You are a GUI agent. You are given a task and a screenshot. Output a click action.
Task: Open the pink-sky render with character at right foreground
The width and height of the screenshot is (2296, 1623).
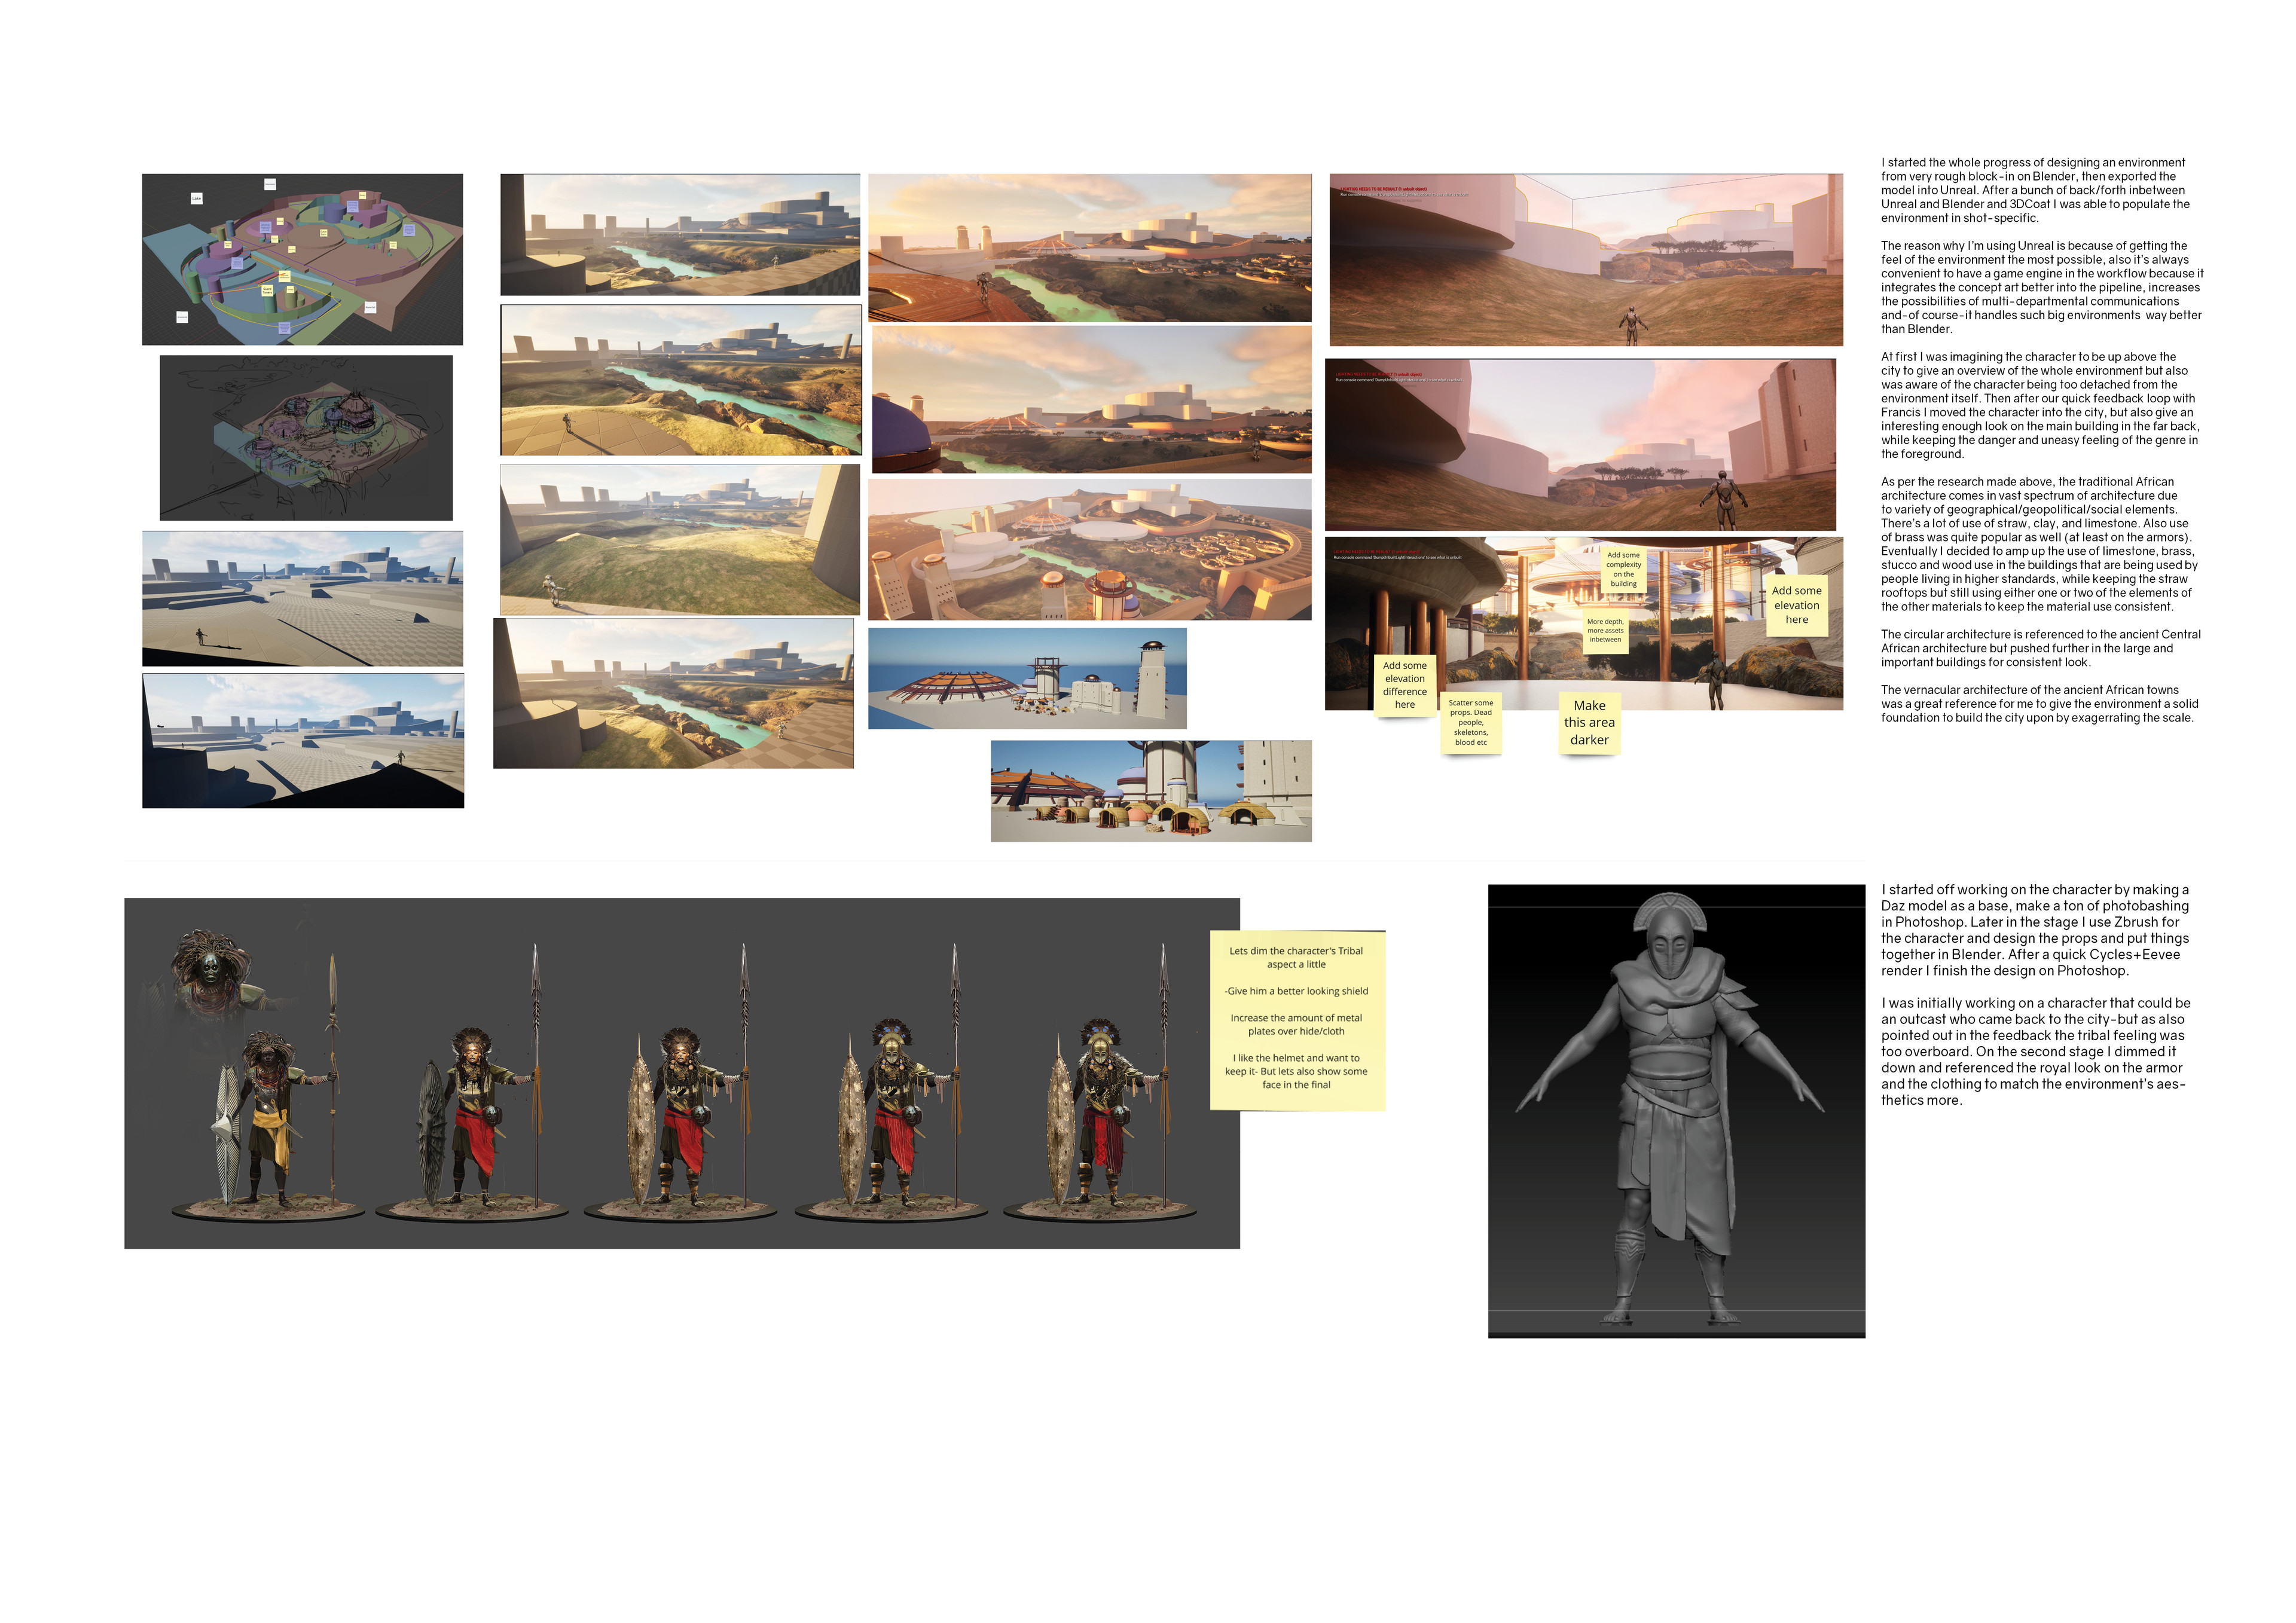pos(1581,445)
